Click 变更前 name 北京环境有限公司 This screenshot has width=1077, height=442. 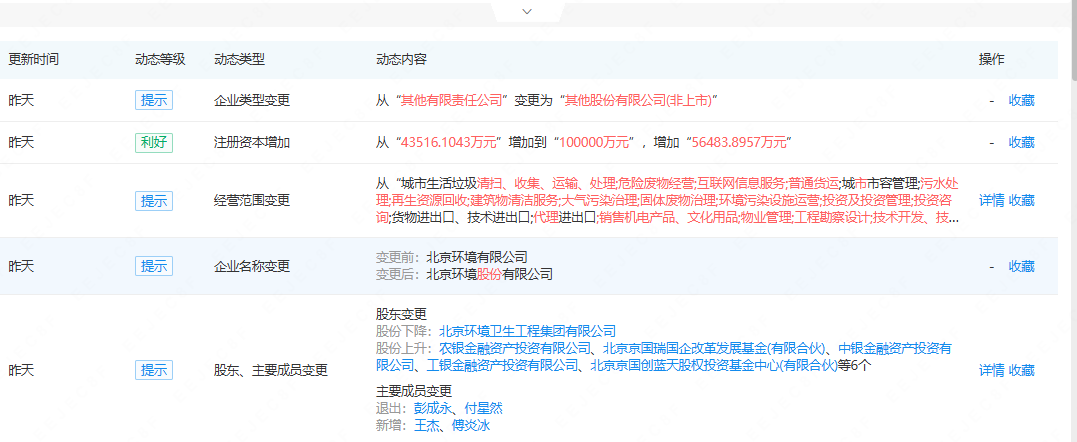(477, 258)
